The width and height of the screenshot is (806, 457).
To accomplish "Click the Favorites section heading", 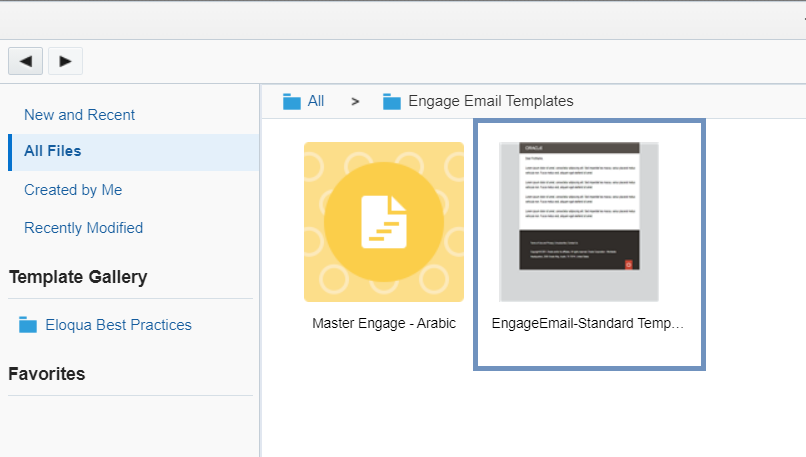I will [x=46, y=374].
